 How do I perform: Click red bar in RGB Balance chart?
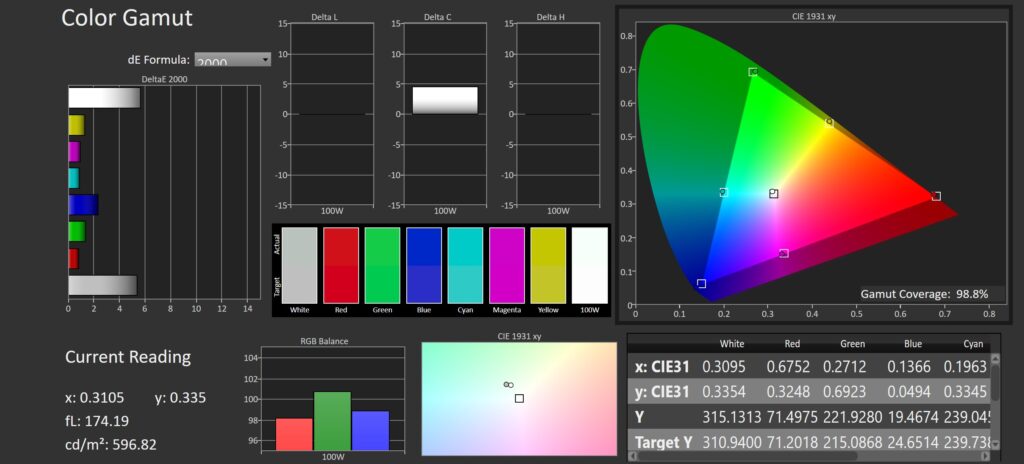point(294,434)
